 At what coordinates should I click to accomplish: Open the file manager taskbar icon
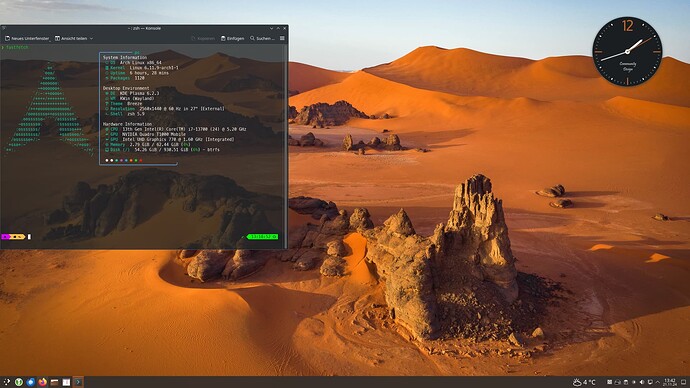(x=55, y=382)
